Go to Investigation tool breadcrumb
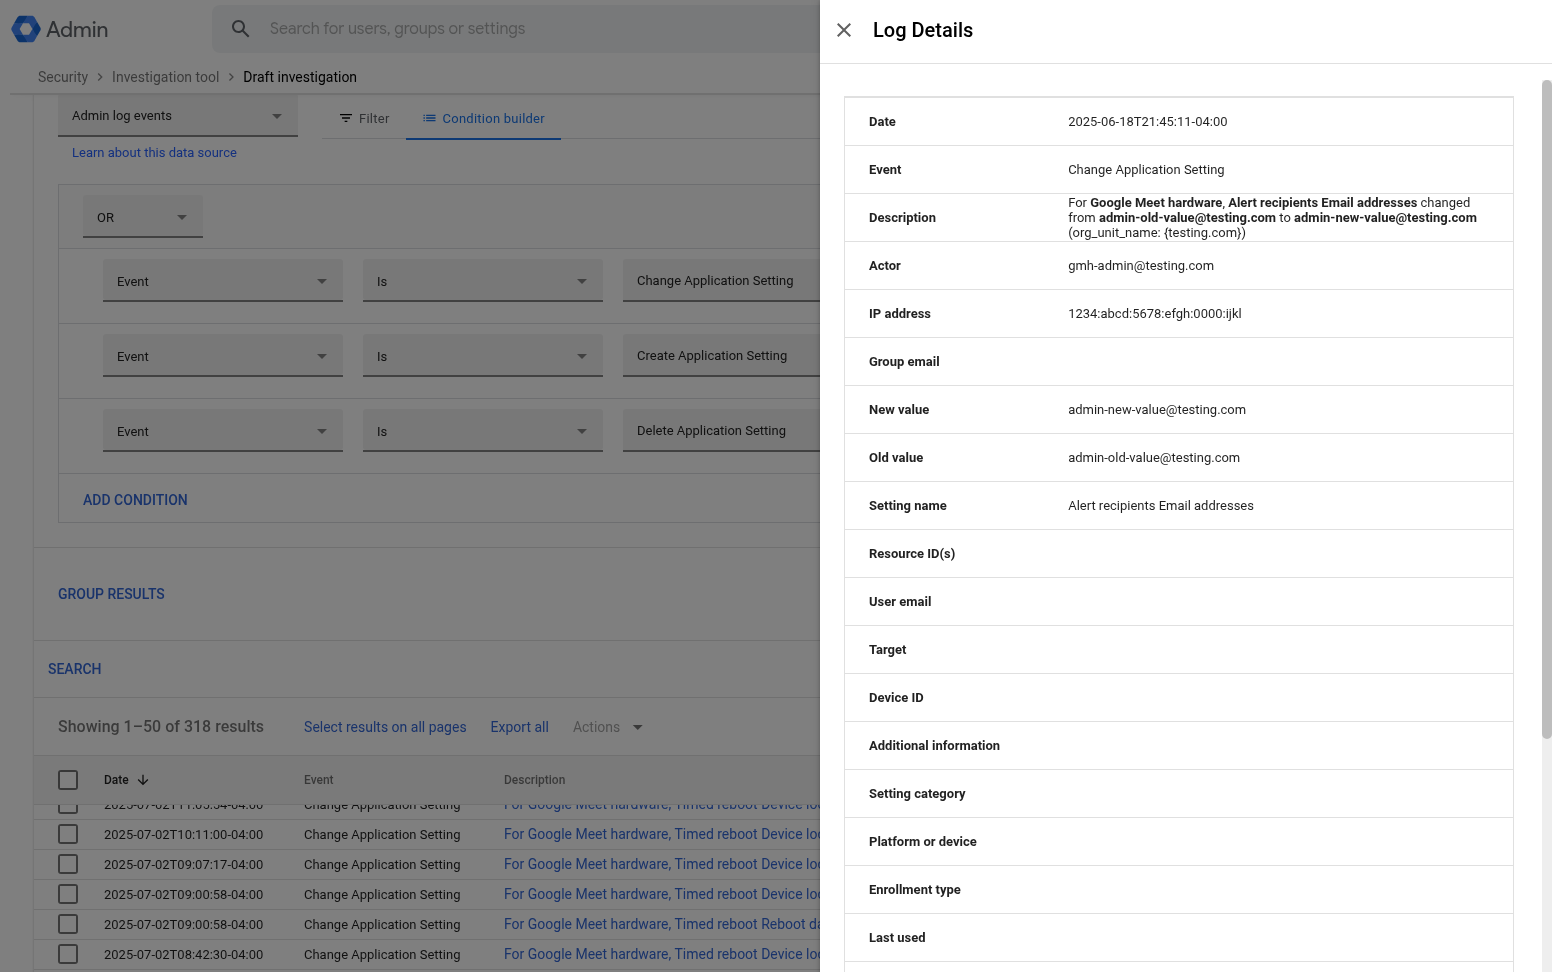The width and height of the screenshot is (1562, 972). 165,77
